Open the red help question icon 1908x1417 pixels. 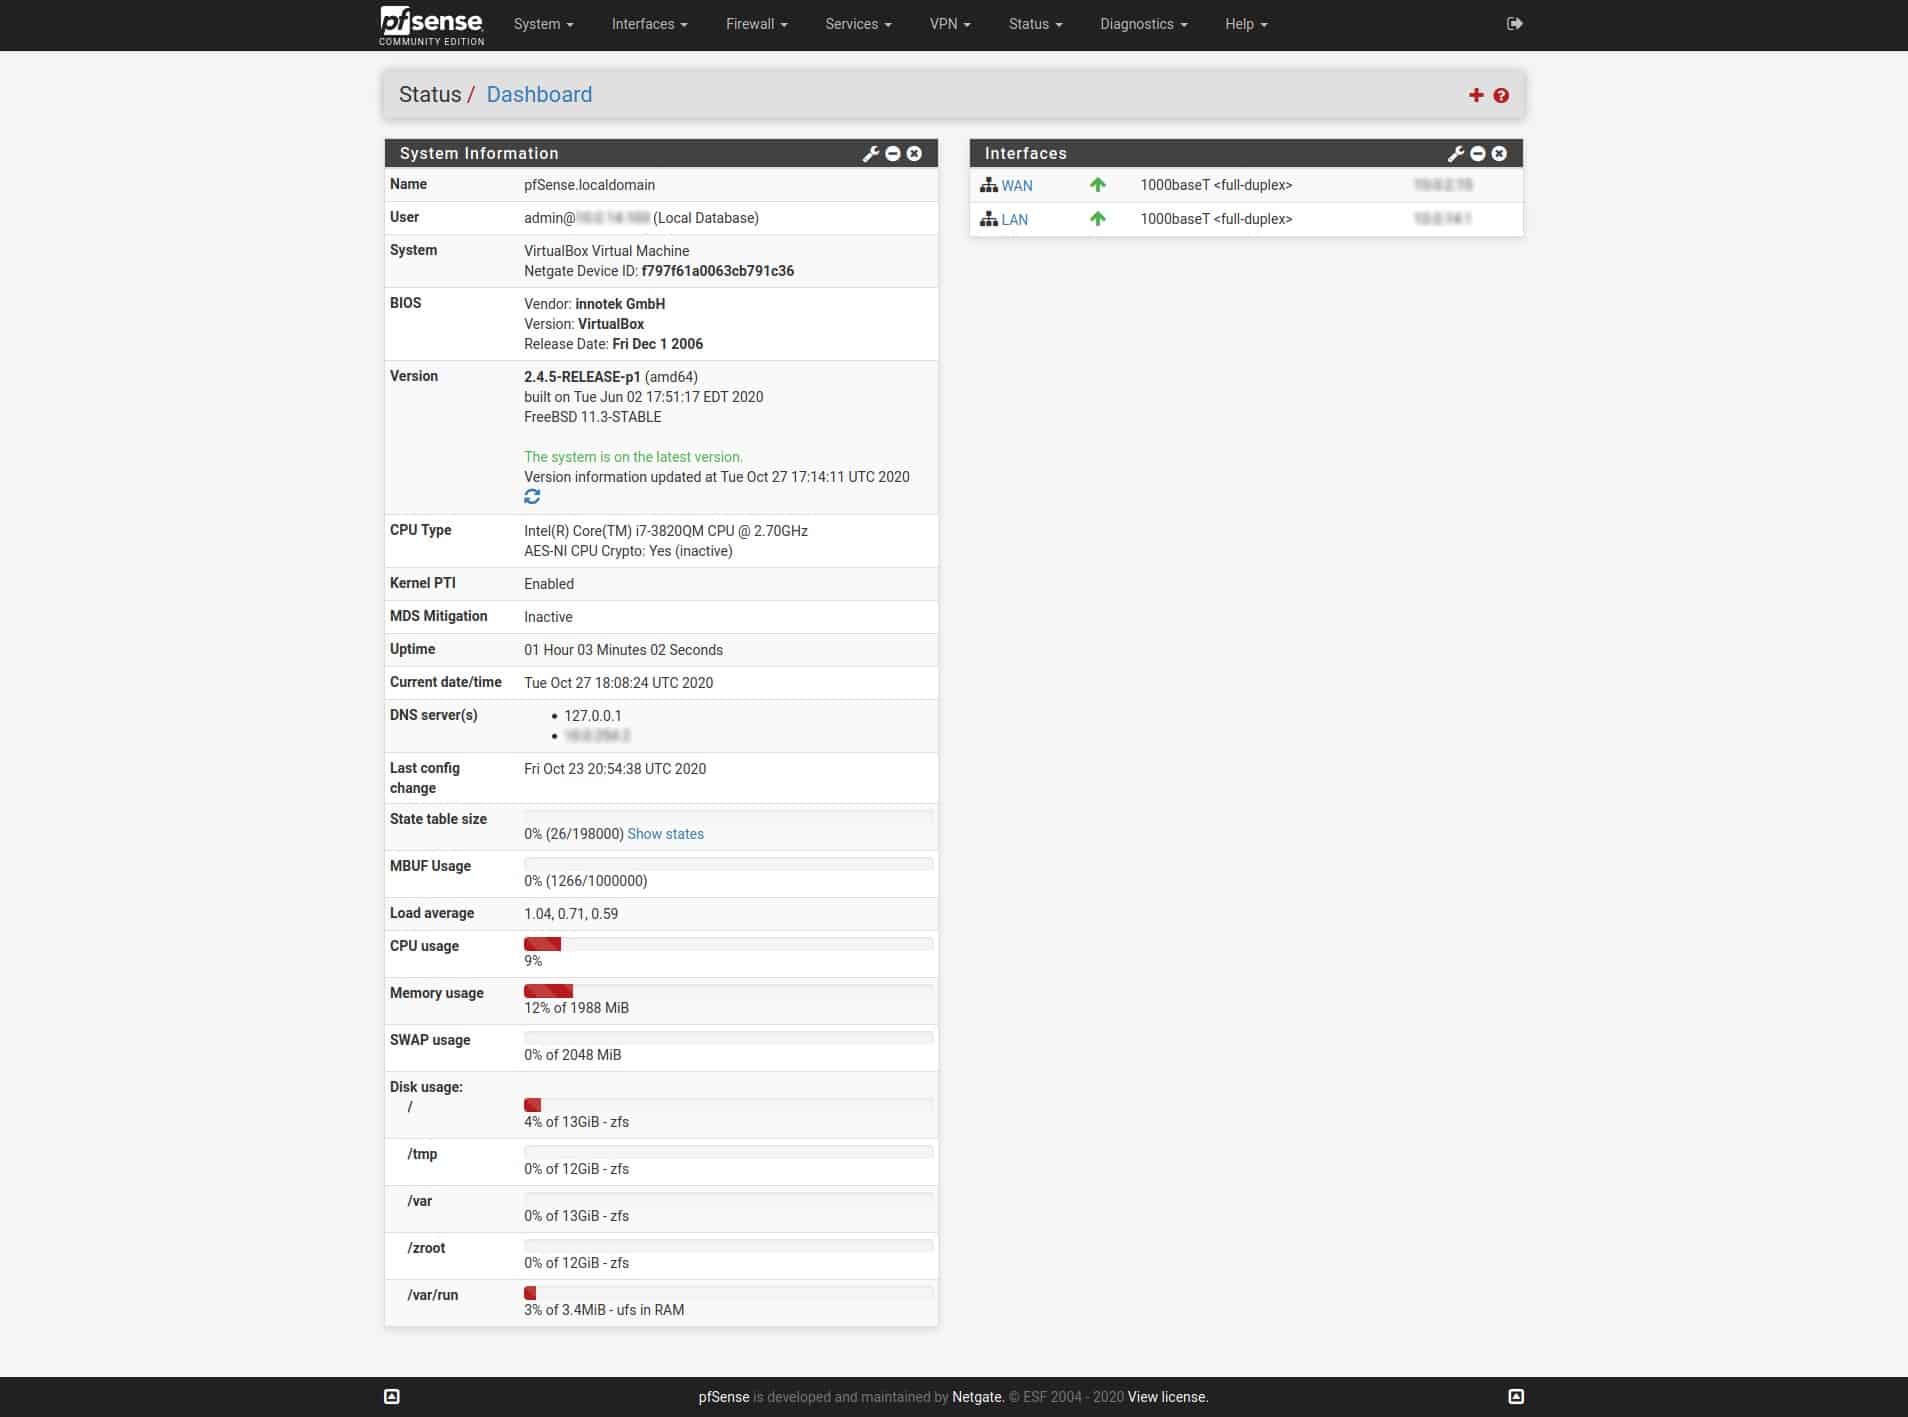point(1501,95)
